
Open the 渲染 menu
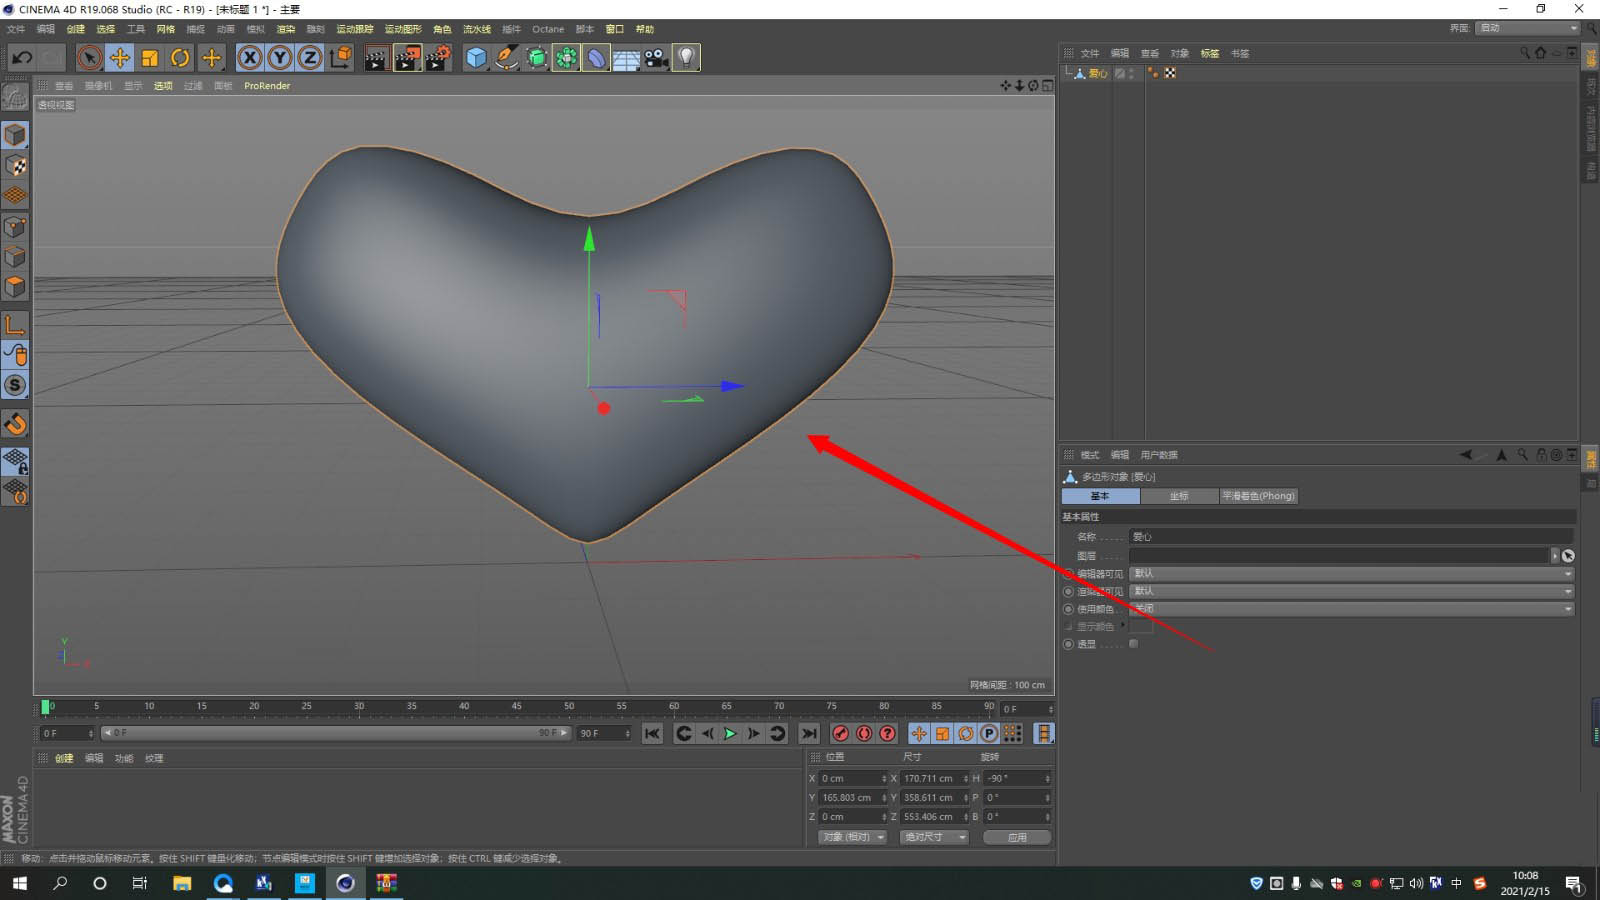[285, 29]
